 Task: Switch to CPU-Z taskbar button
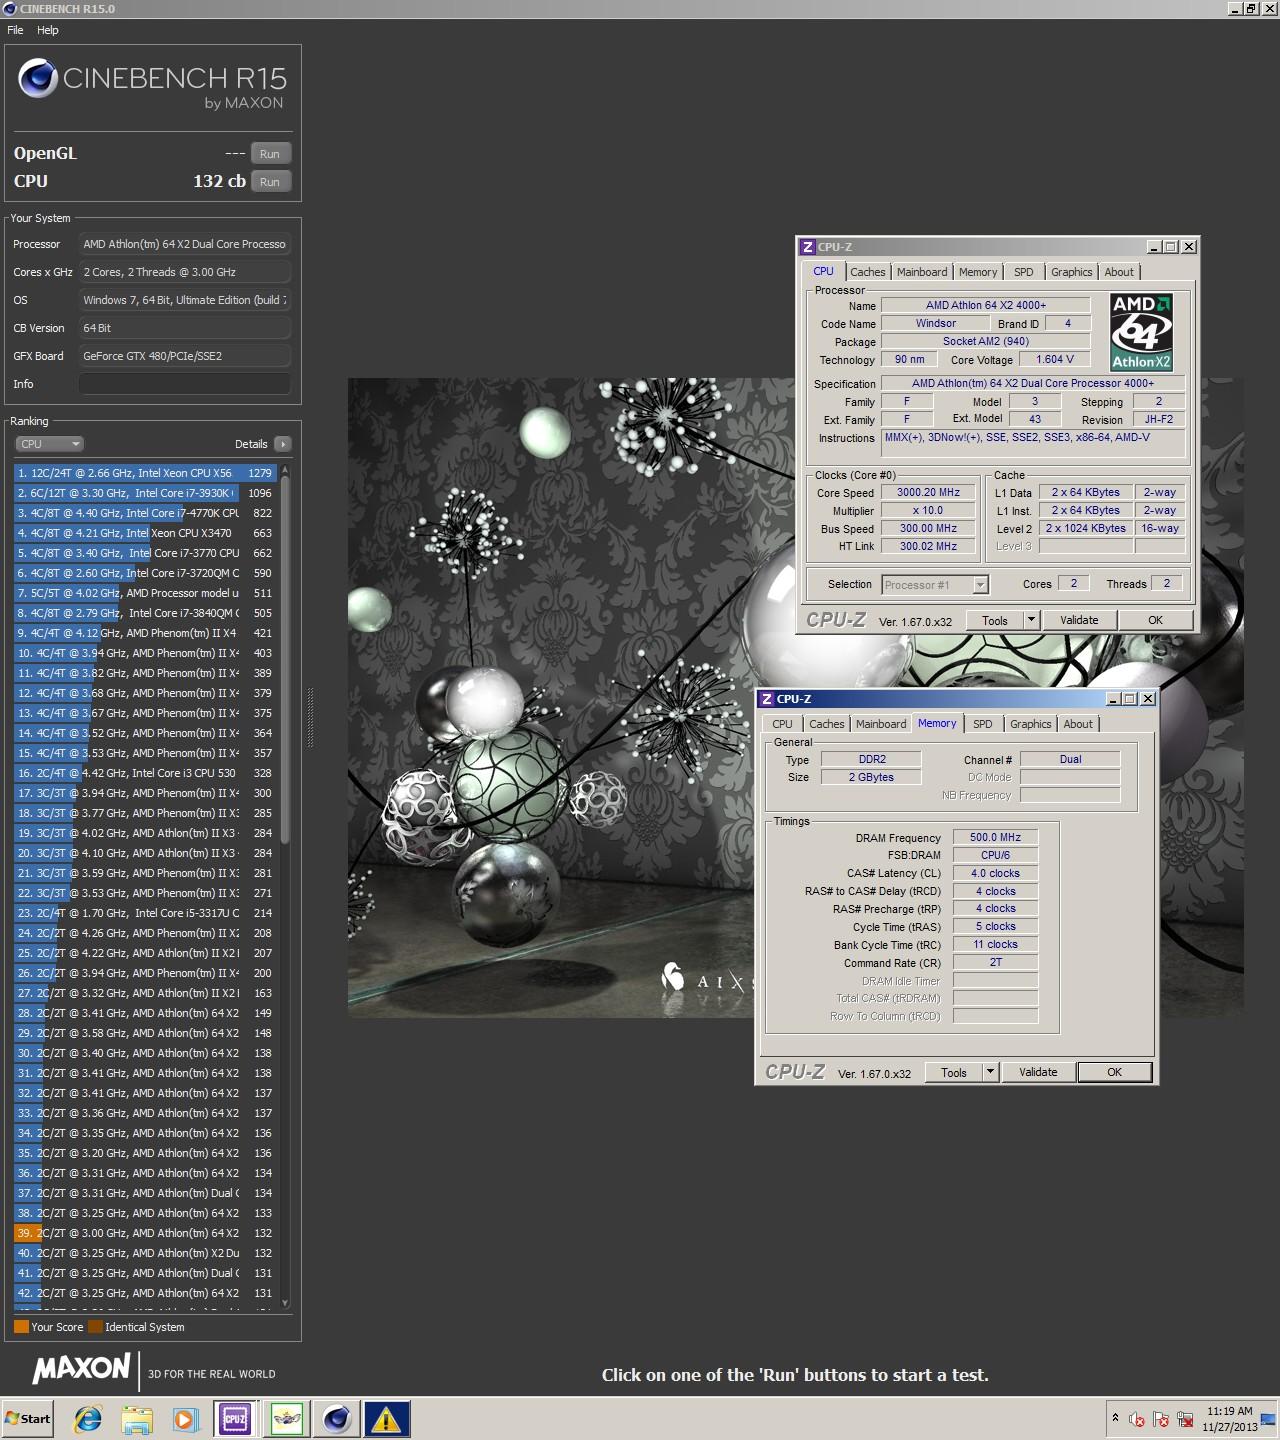coord(235,1418)
